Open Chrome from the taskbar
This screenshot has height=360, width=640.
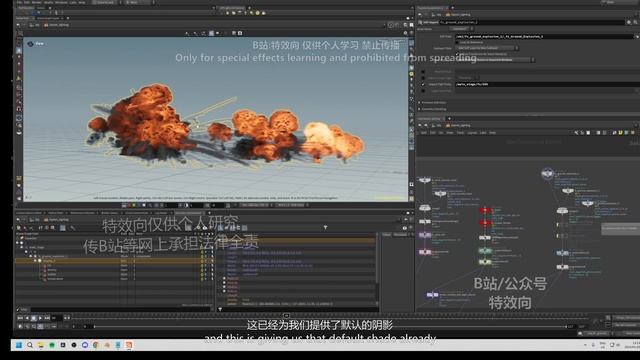(x=96, y=345)
